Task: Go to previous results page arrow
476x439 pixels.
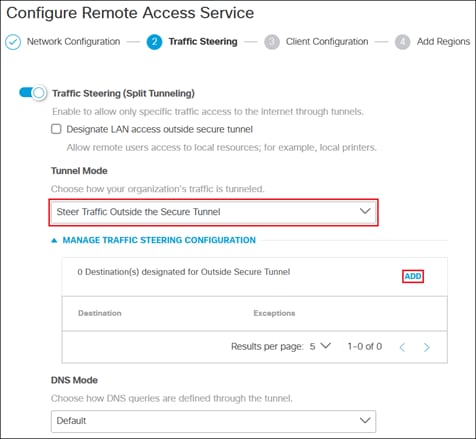Action: click(402, 347)
